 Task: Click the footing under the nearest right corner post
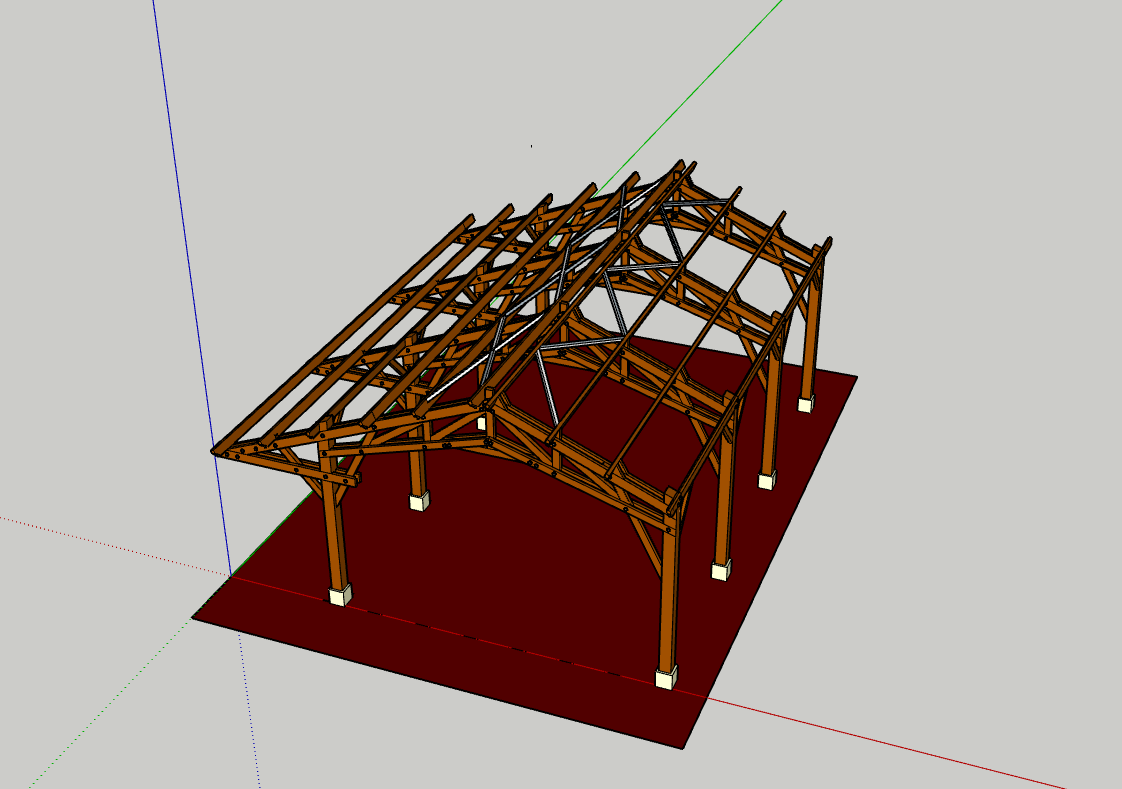click(x=666, y=678)
